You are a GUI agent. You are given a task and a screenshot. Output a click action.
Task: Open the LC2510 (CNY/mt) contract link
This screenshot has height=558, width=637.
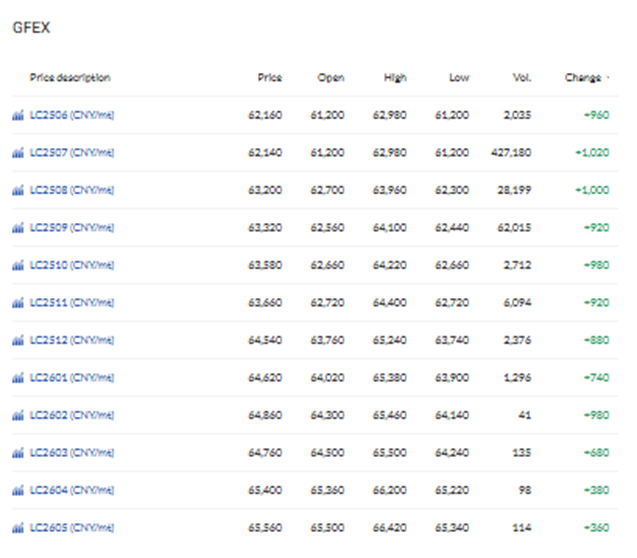(72, 265)
